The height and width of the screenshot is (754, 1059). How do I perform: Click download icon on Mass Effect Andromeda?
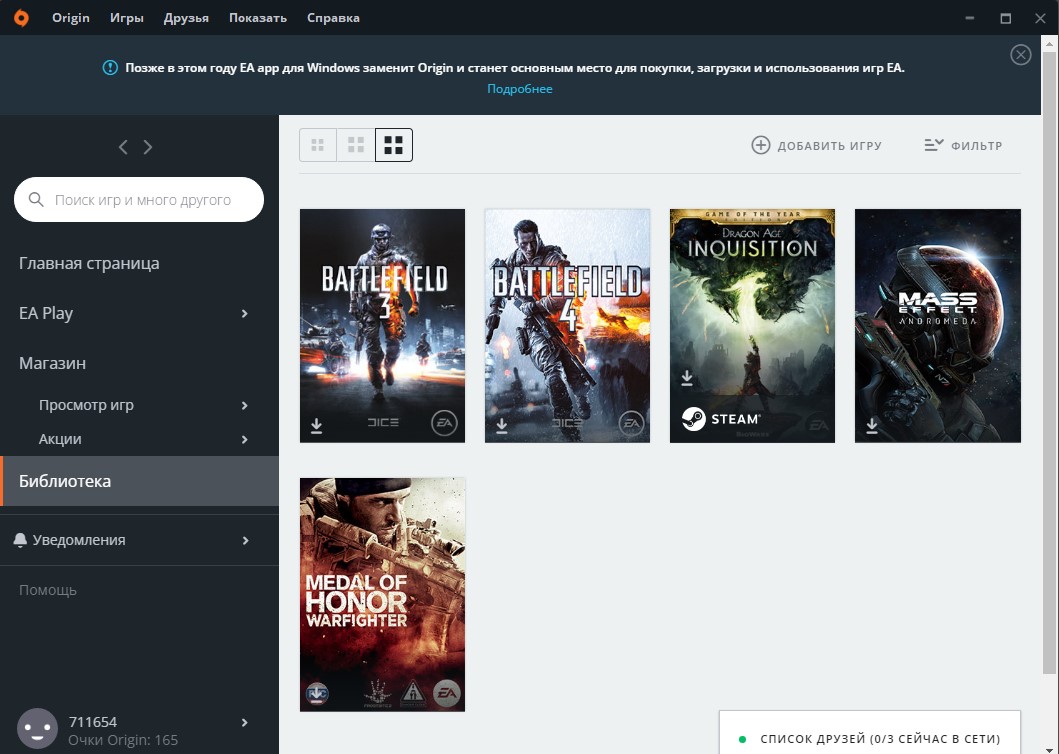pos(872,426)
